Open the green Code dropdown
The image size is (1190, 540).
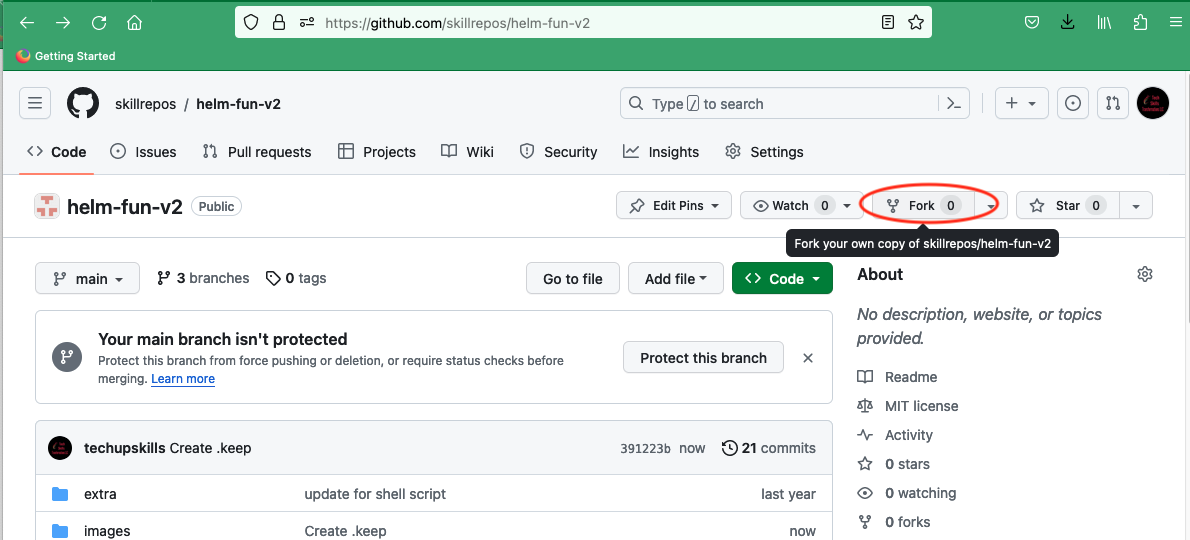[x=782, y=278]
